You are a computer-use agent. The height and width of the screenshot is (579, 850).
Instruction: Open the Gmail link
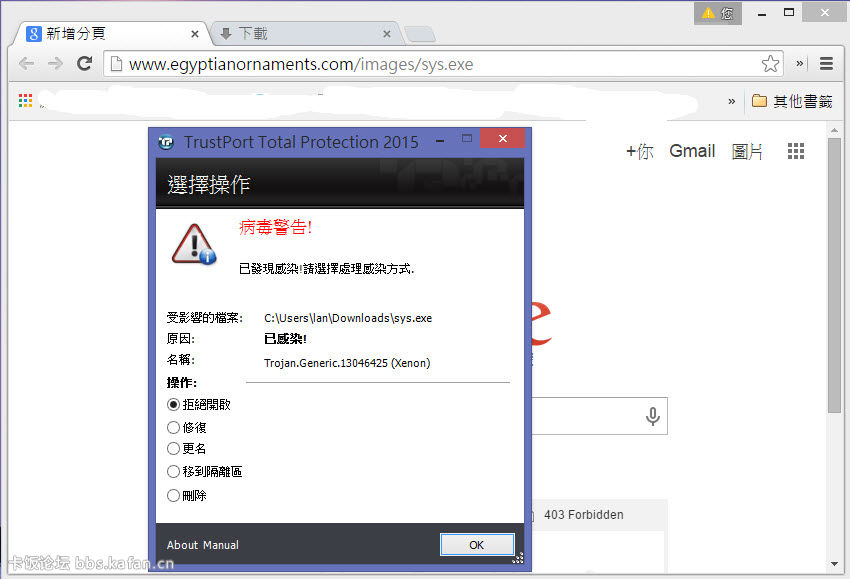[692, 151]
